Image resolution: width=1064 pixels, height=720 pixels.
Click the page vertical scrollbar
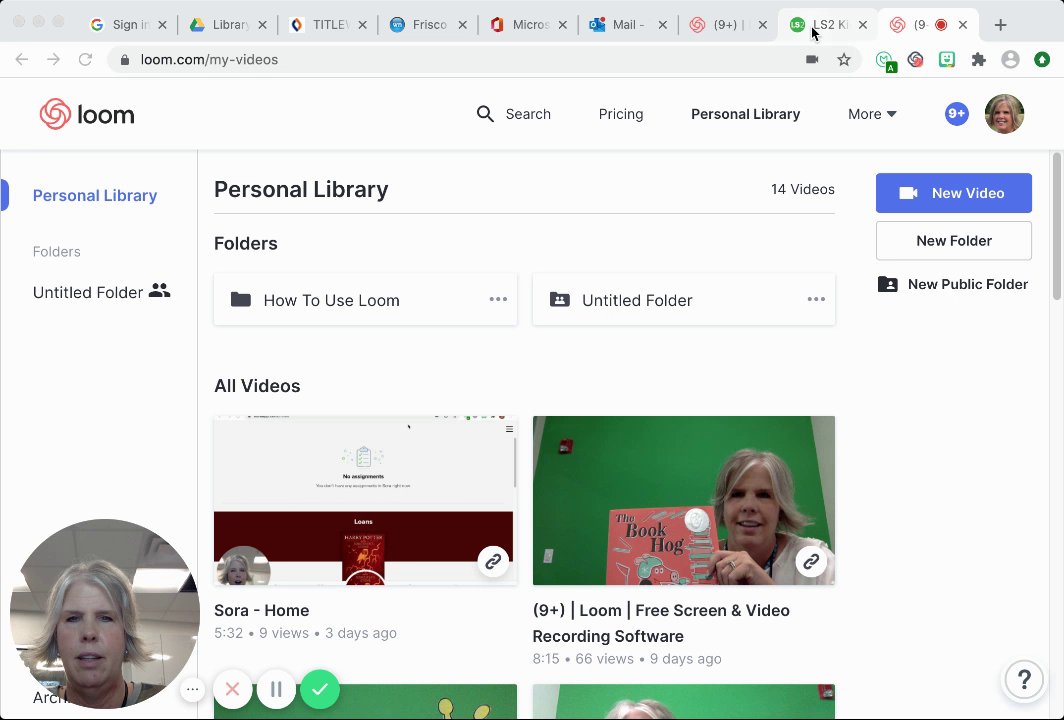click(x=1056, y=227)
